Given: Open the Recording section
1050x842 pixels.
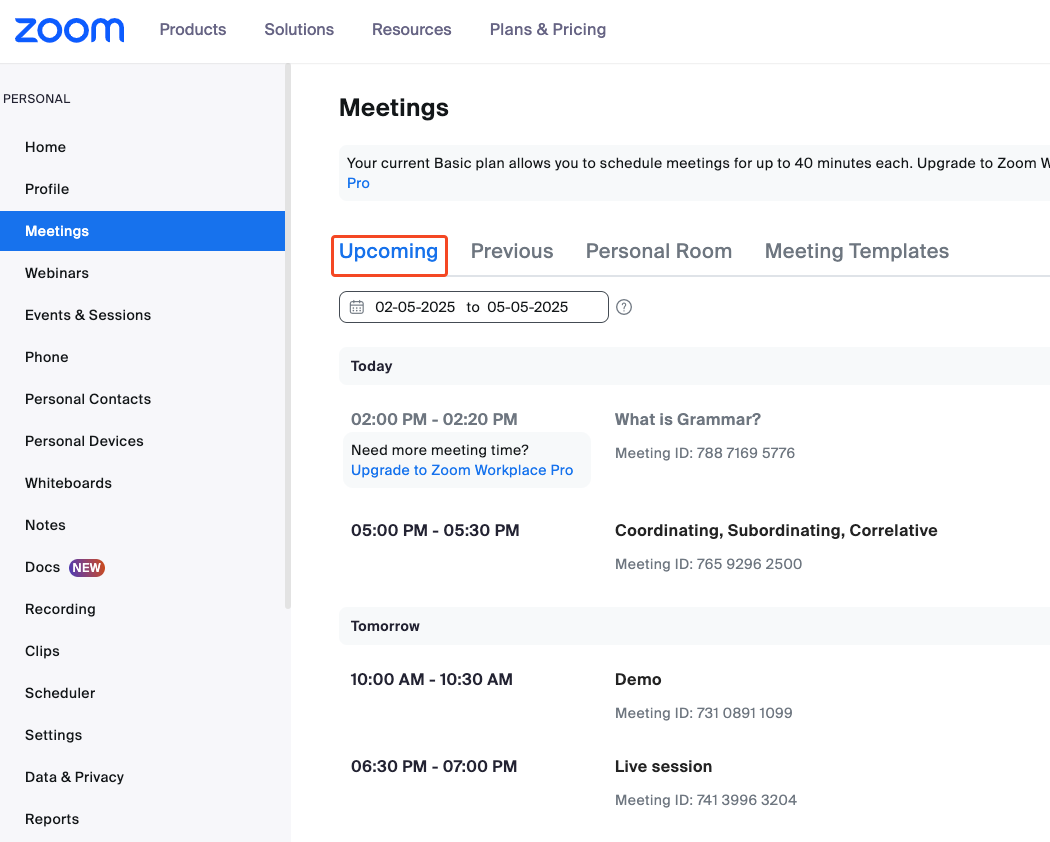Looking at the screenshot, I should point(60,609).
